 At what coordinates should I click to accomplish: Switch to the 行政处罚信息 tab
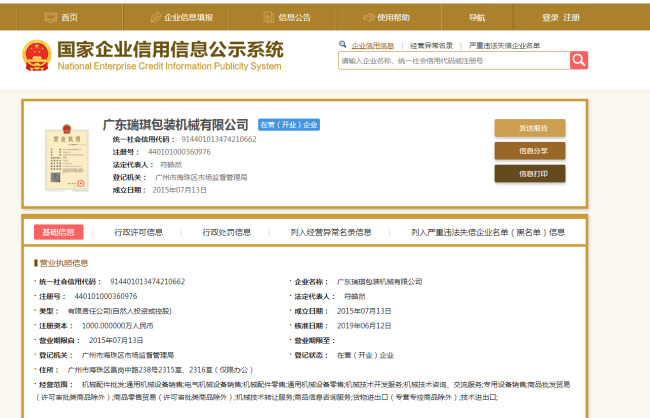click(x=226, y=232)
